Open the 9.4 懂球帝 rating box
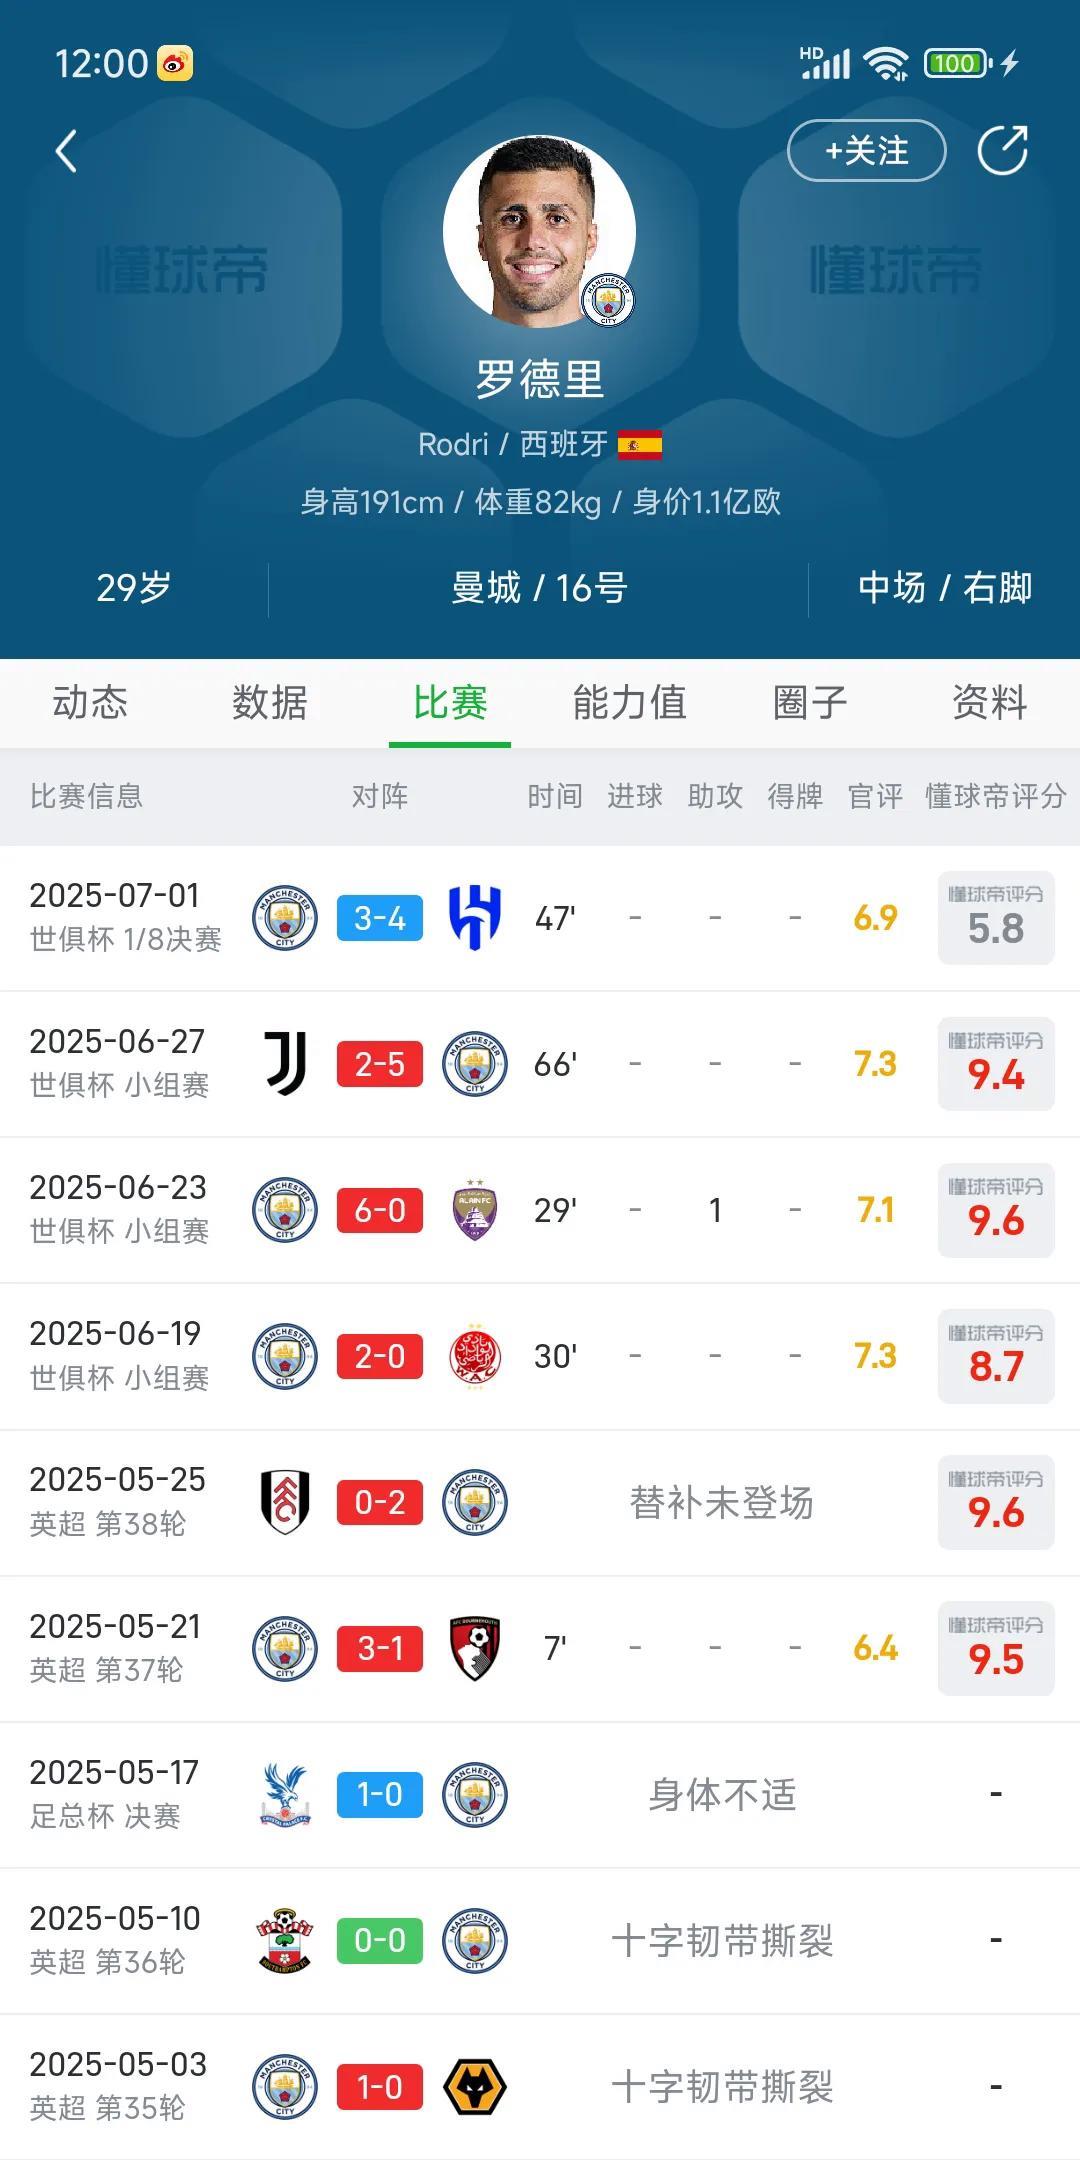This screenshot has height=2160, width=1080. click(996, 1064)
